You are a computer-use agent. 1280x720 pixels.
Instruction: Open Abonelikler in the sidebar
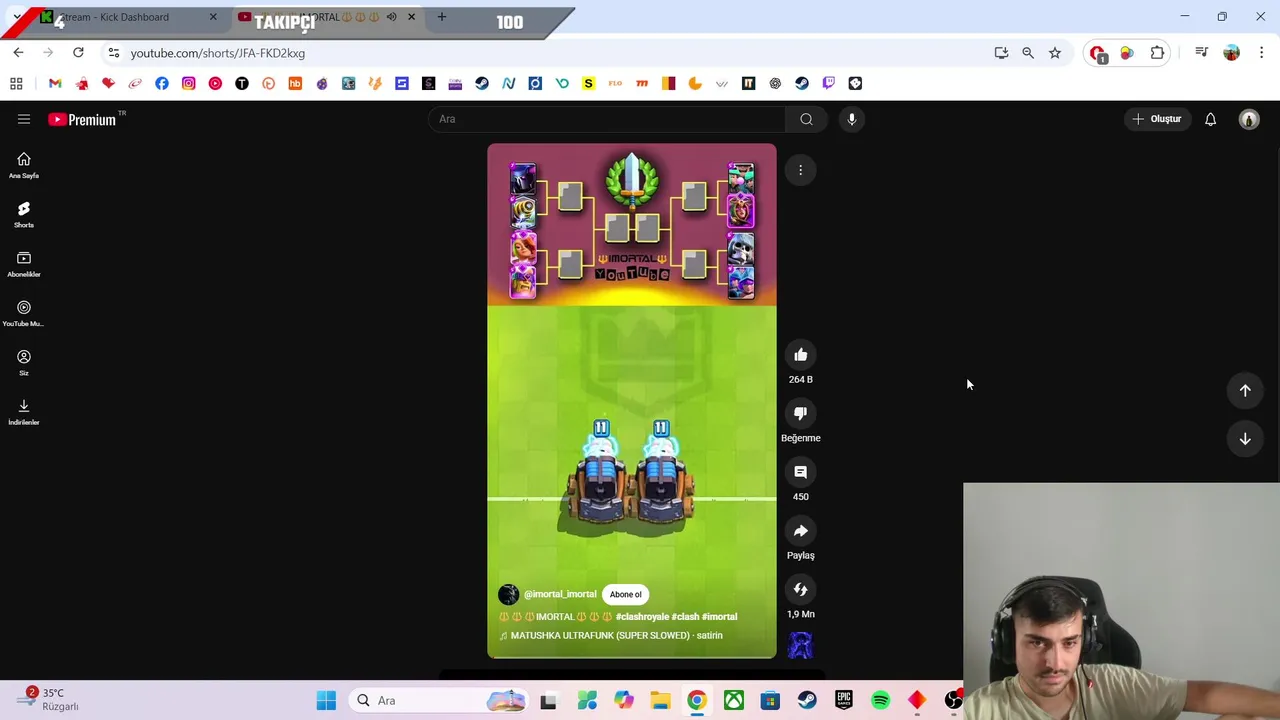24,264
